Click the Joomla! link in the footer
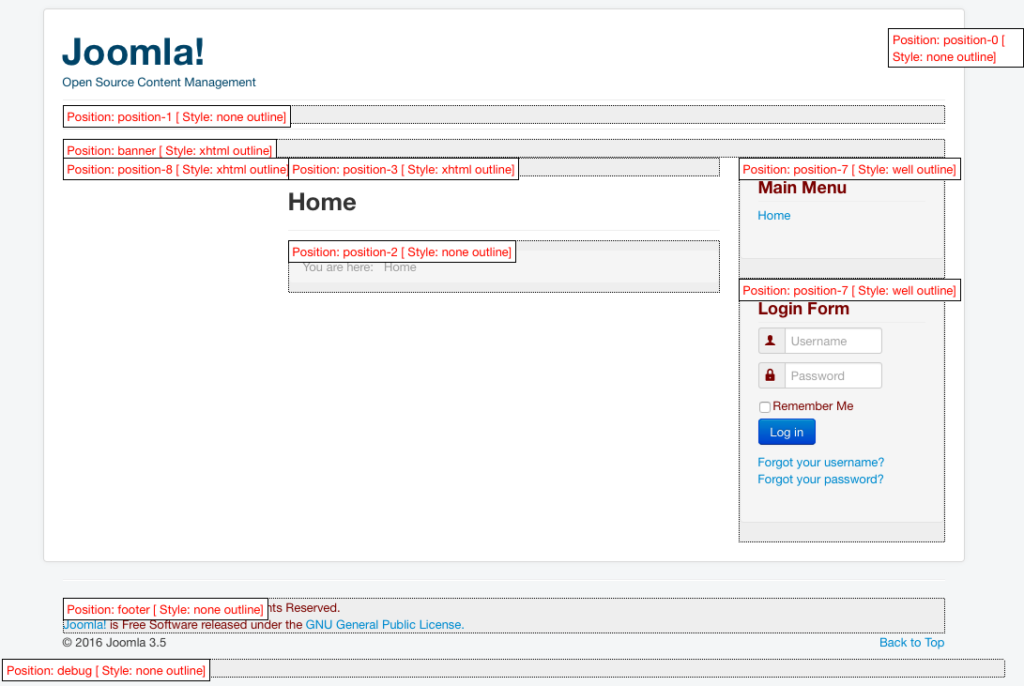 [x=84, y=625]
